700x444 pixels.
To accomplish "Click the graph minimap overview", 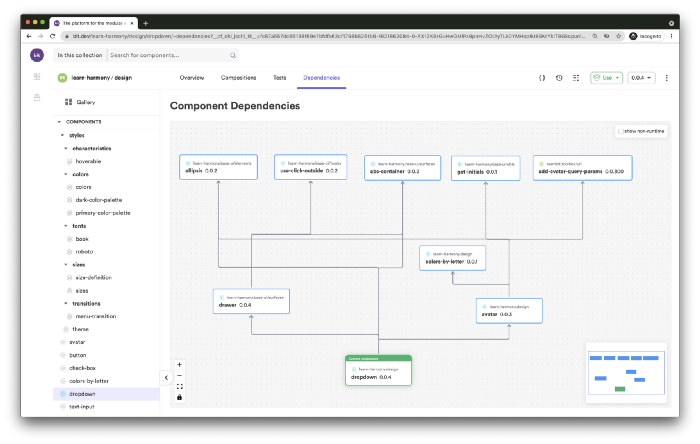I will tap(626, 373).
